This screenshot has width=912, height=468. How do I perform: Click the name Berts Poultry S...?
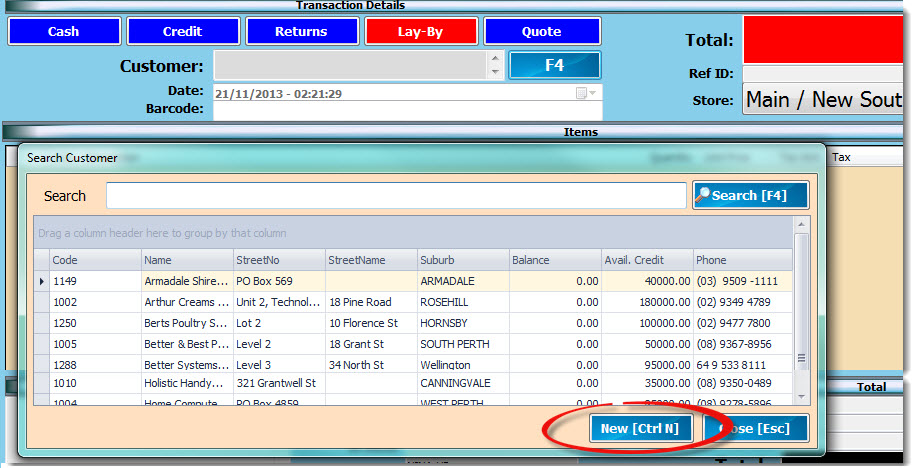186,323
